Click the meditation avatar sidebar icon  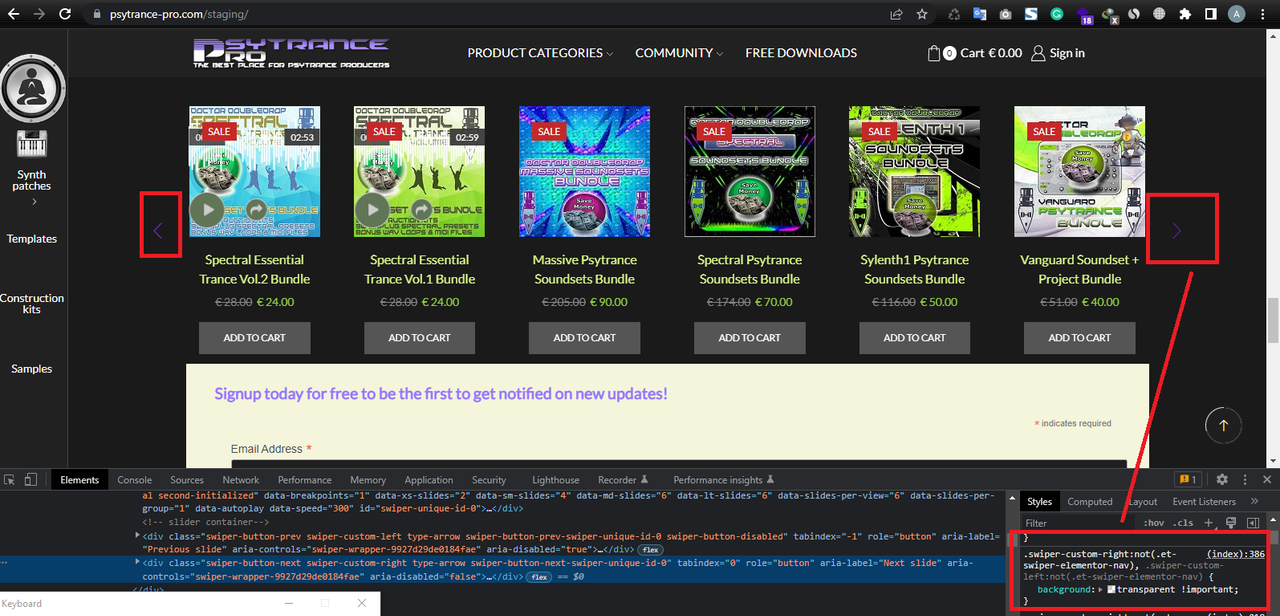click(33, 87)
